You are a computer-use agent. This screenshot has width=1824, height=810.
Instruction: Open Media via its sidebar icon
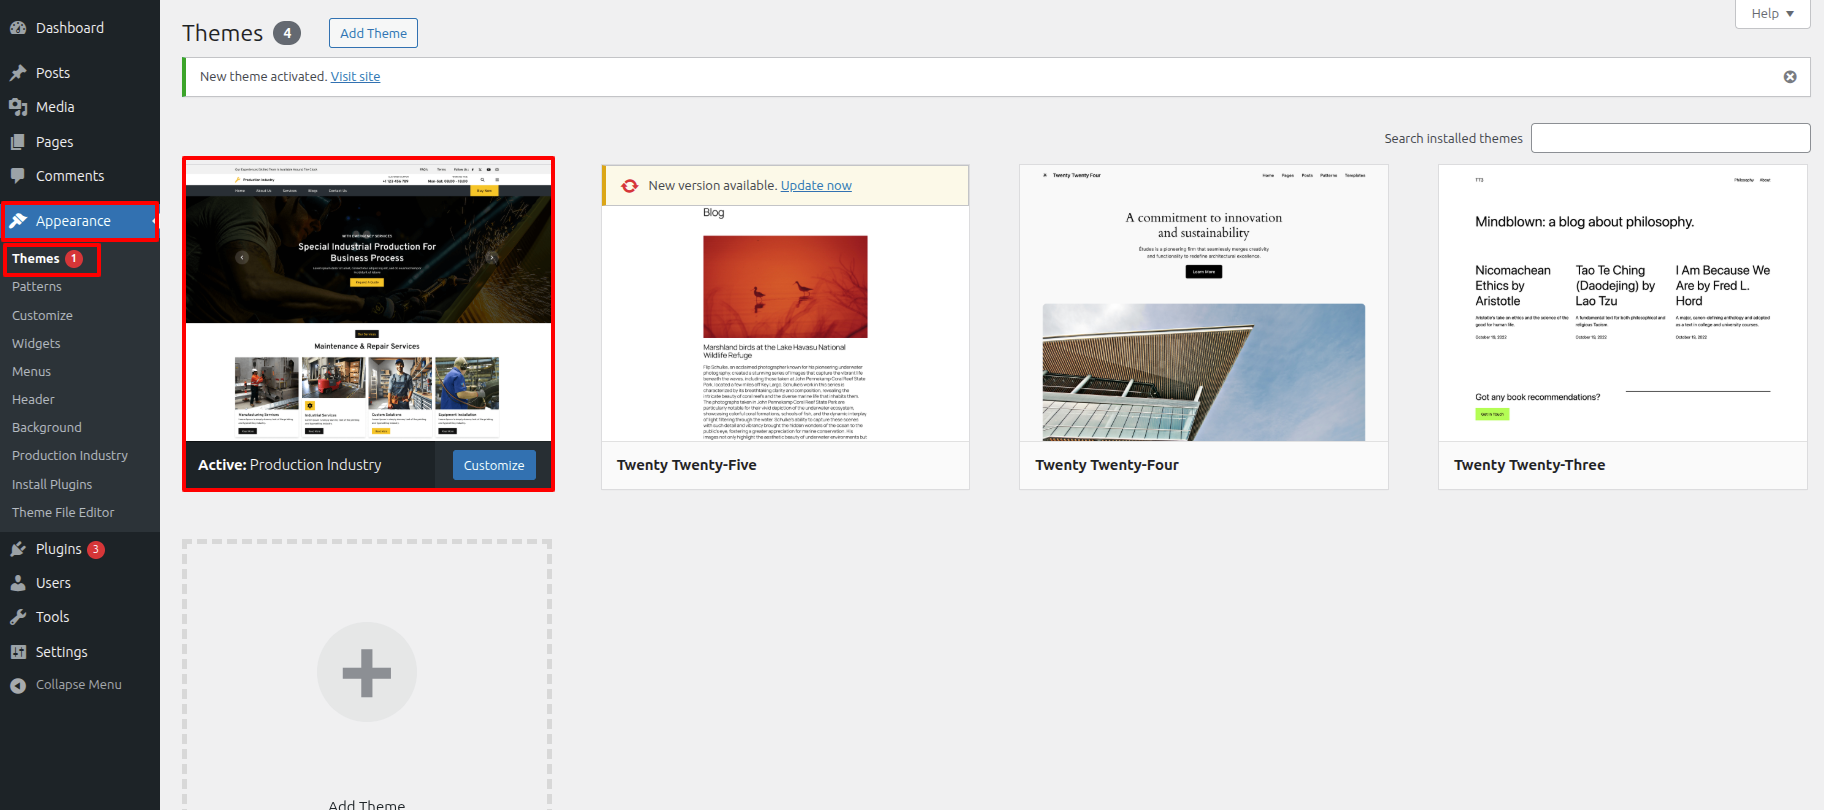[x=18, y=107]
